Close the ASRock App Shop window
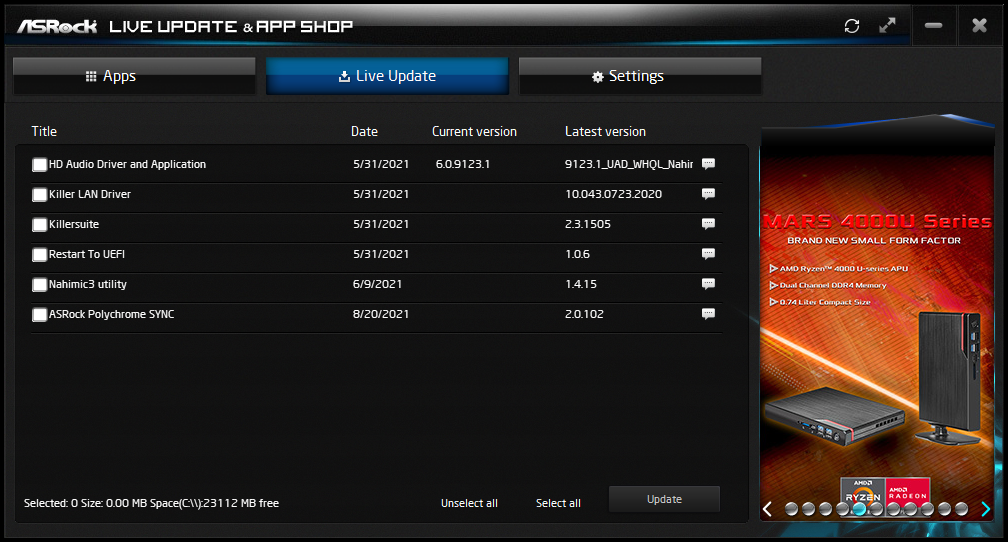 pyautogui.click(x=979, y=26)
